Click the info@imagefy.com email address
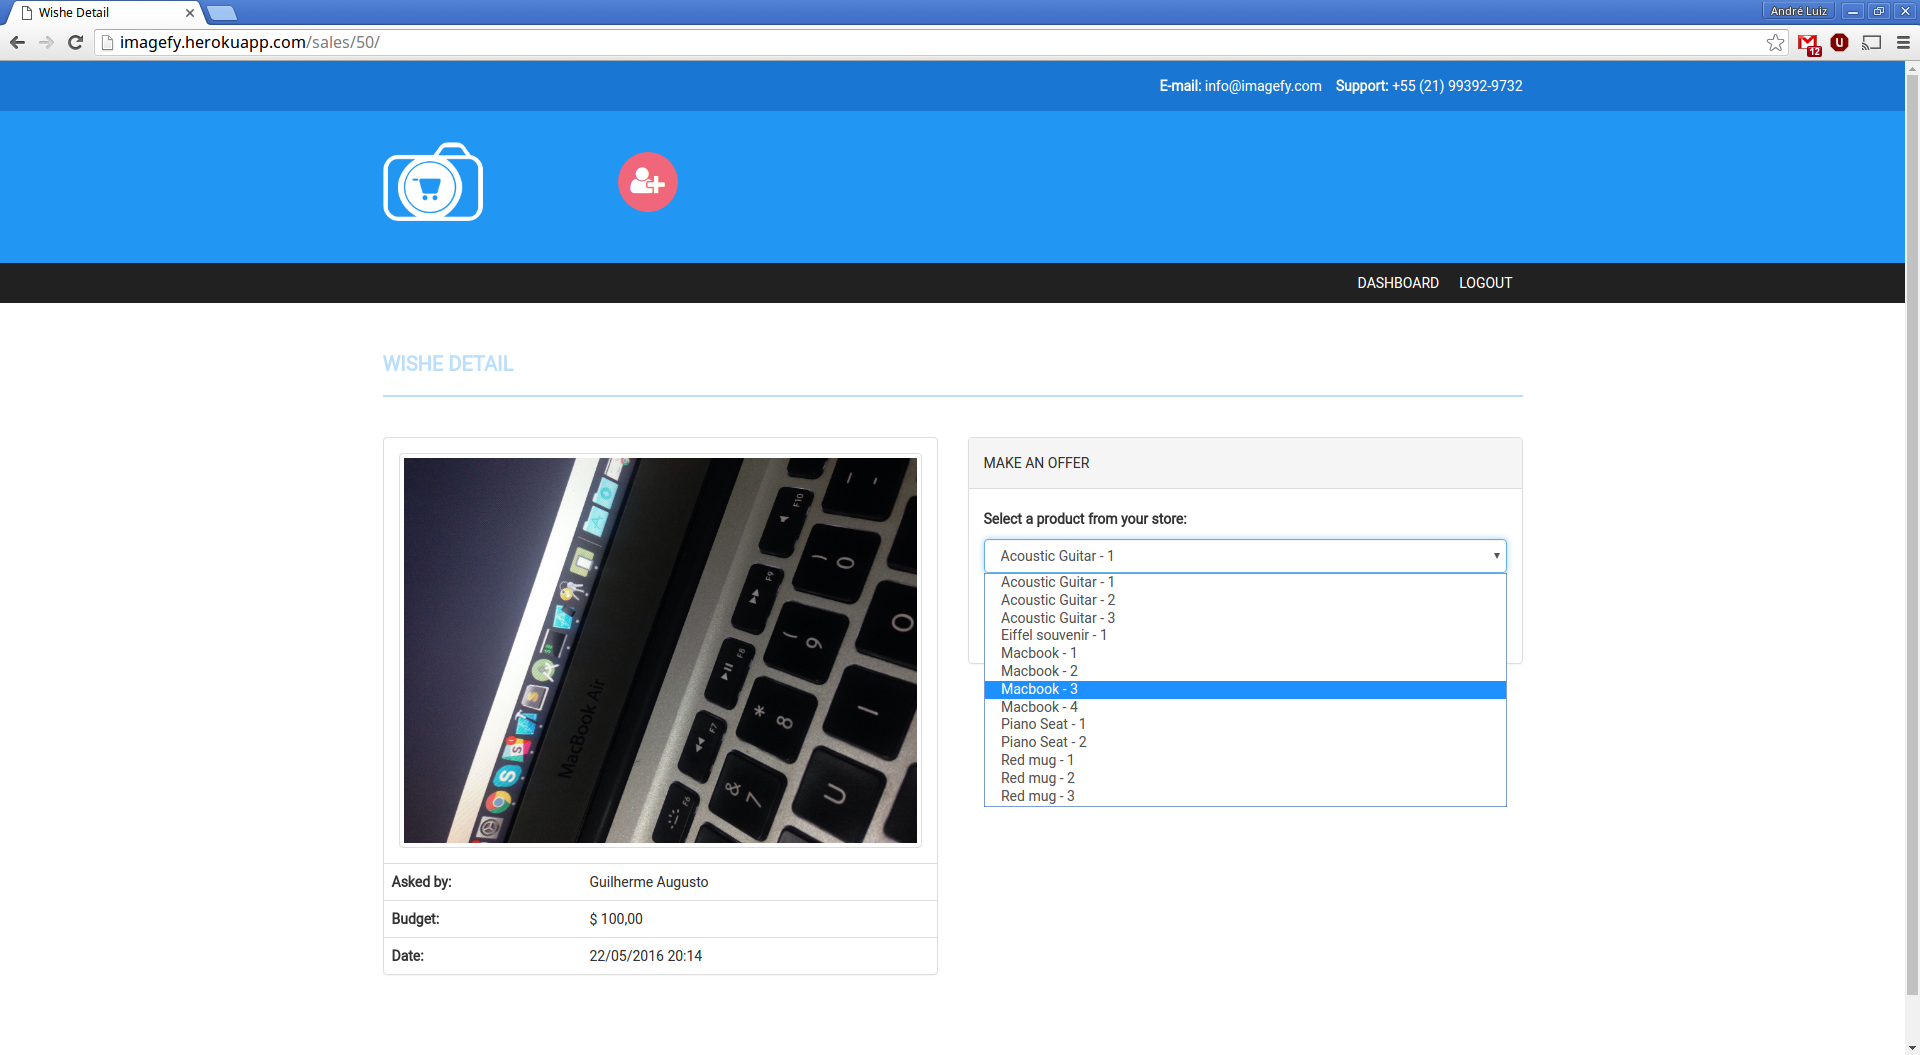Image resolution: width=1920 pixels, height=1055 pixels. 1263,86
